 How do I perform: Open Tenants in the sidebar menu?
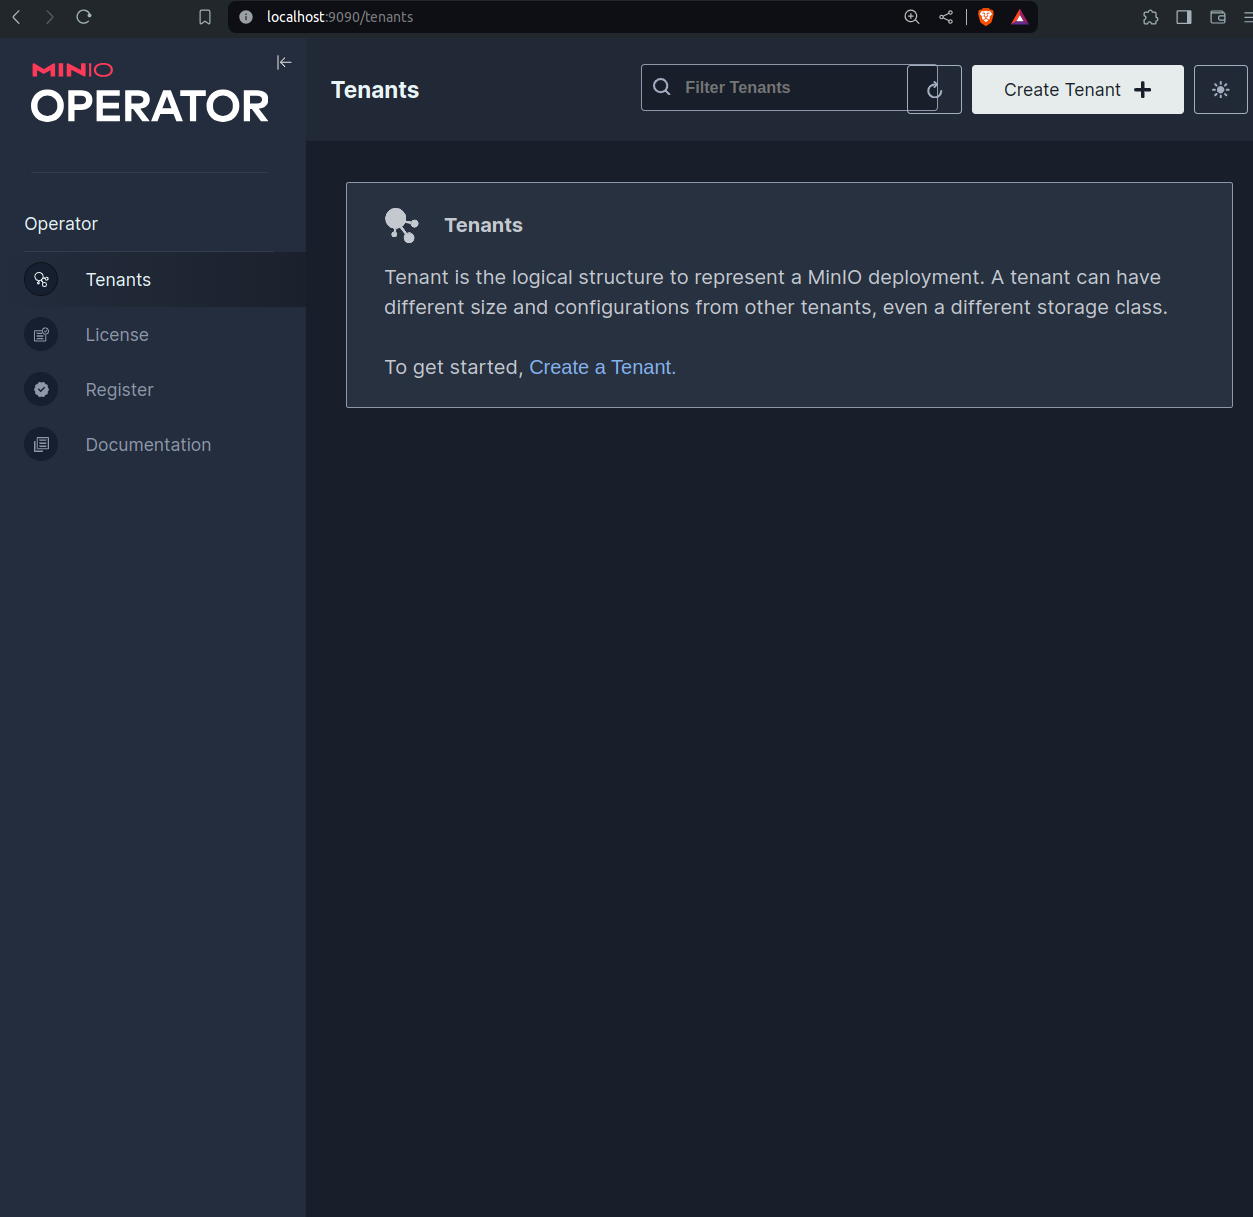tap(118, 280)
